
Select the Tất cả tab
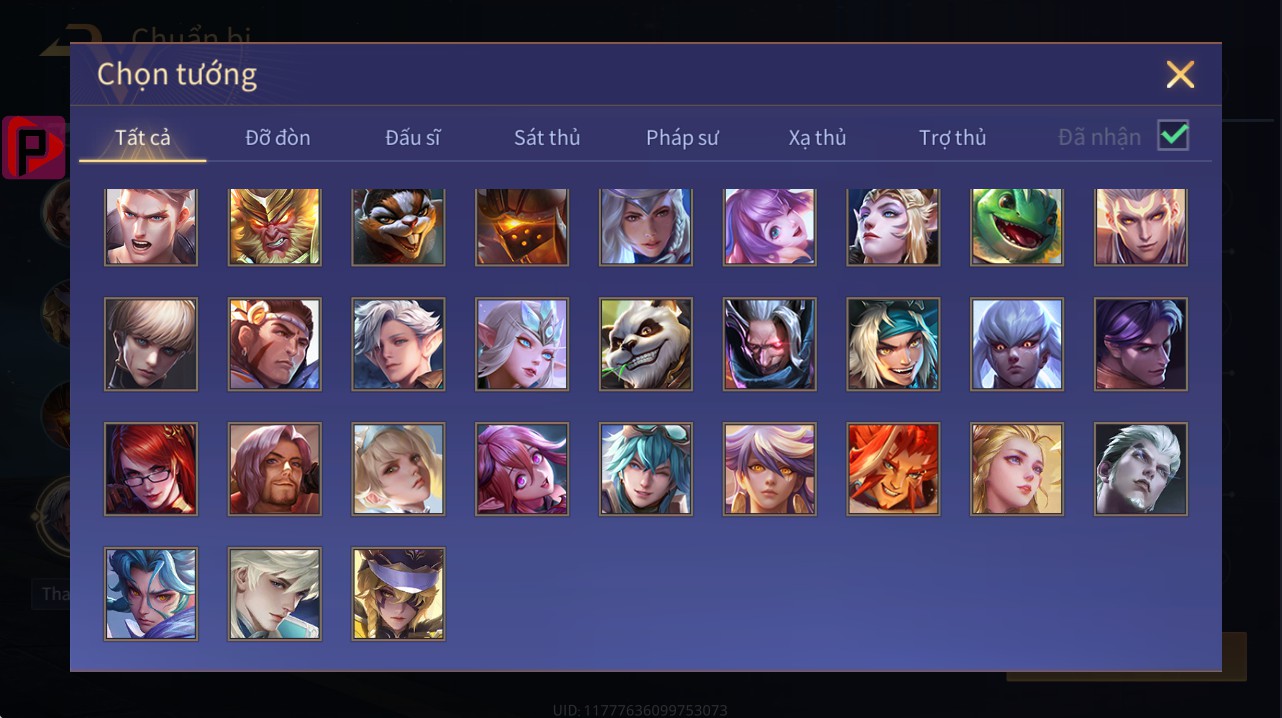pos(143,138)
